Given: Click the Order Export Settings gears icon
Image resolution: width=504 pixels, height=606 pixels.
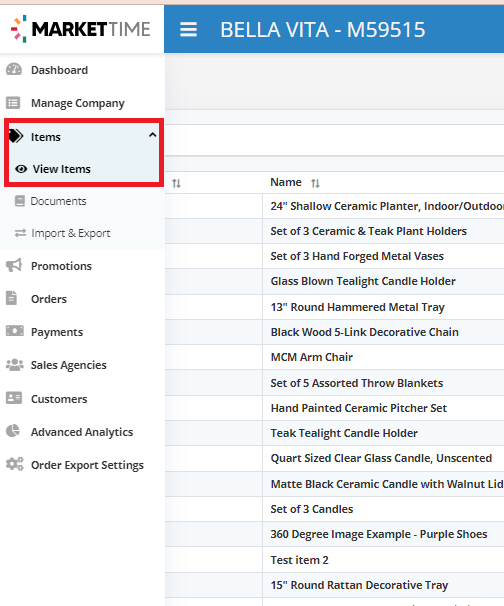Looking at the screenshot, I should coord(15,464).
